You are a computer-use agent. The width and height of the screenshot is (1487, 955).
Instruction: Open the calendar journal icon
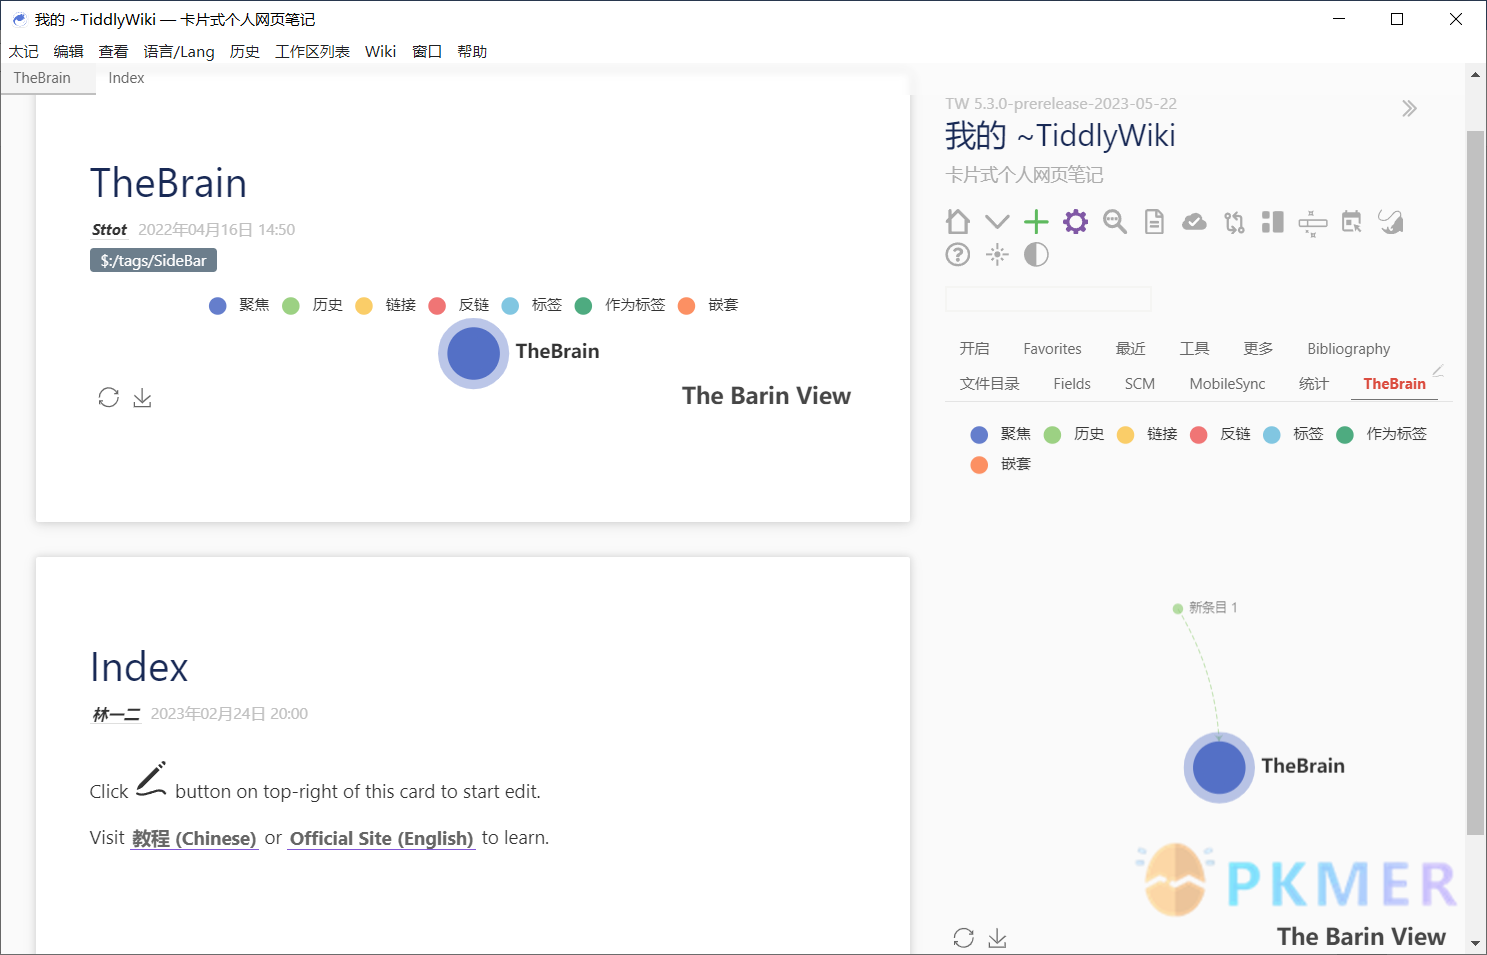[x=1352, y=221]
